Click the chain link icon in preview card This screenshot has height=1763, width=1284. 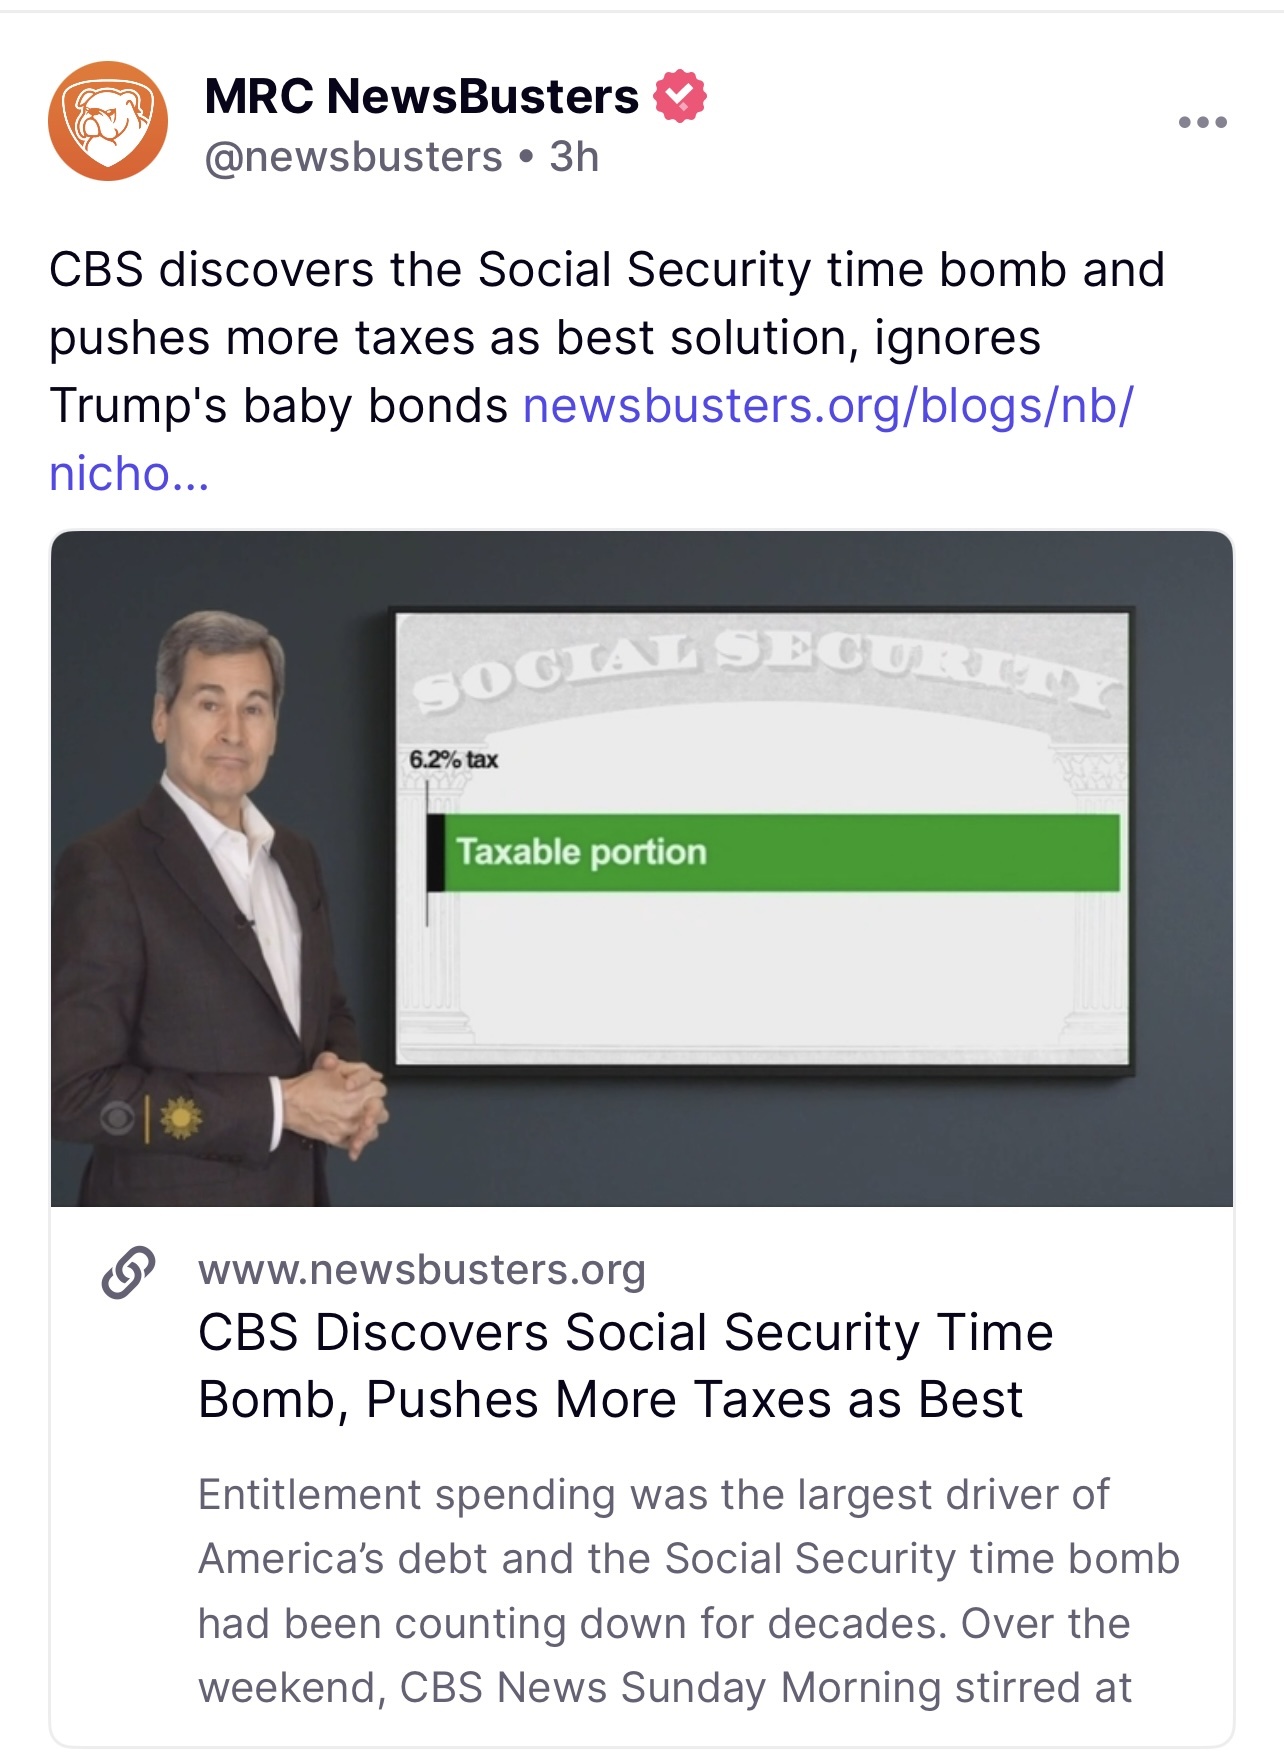pos(128,1272)
